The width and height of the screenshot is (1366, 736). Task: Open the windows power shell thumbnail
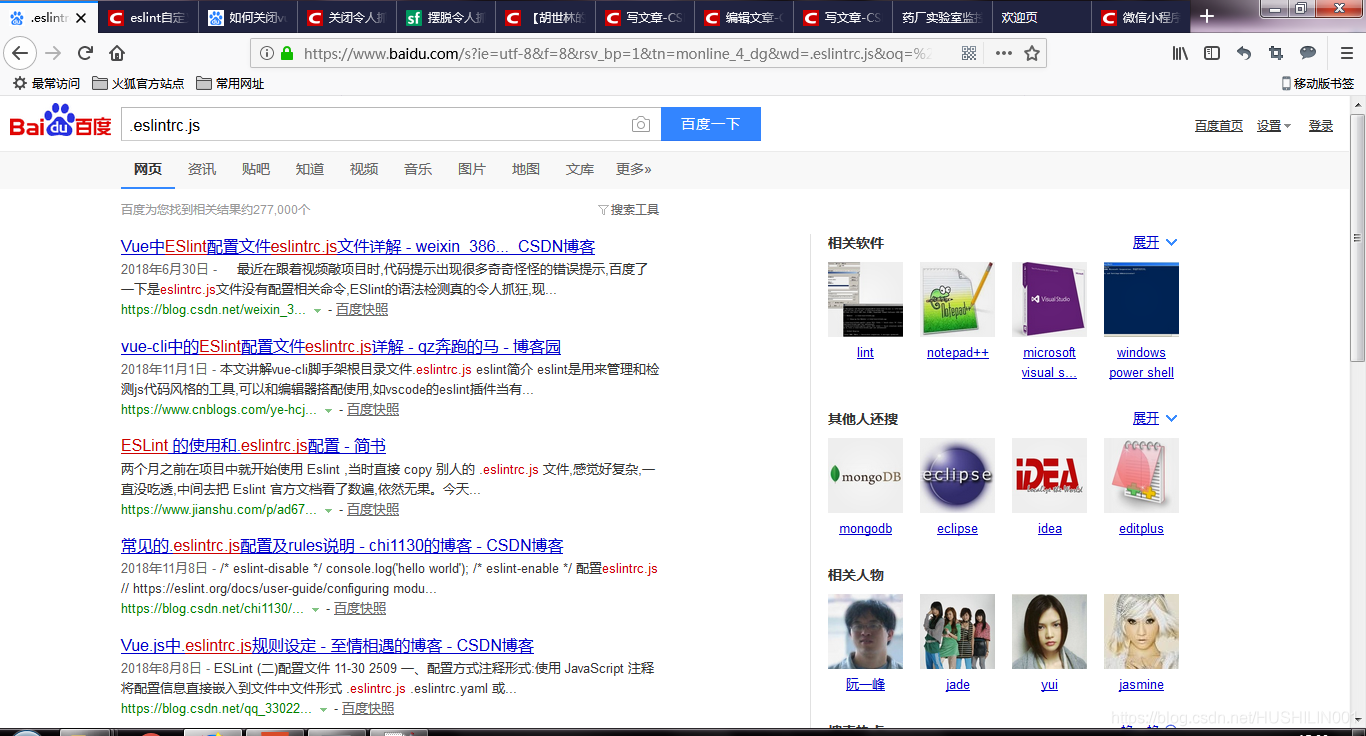(x=1141, y=299)
